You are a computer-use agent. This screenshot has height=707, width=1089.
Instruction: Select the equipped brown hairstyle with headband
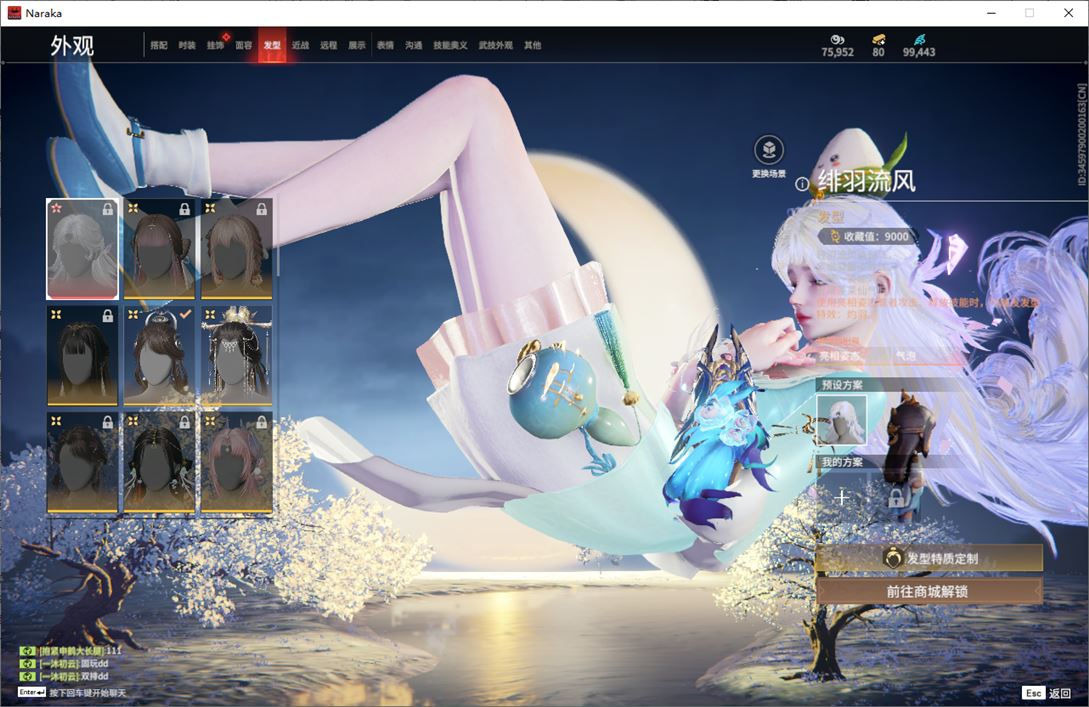point(159,356)
